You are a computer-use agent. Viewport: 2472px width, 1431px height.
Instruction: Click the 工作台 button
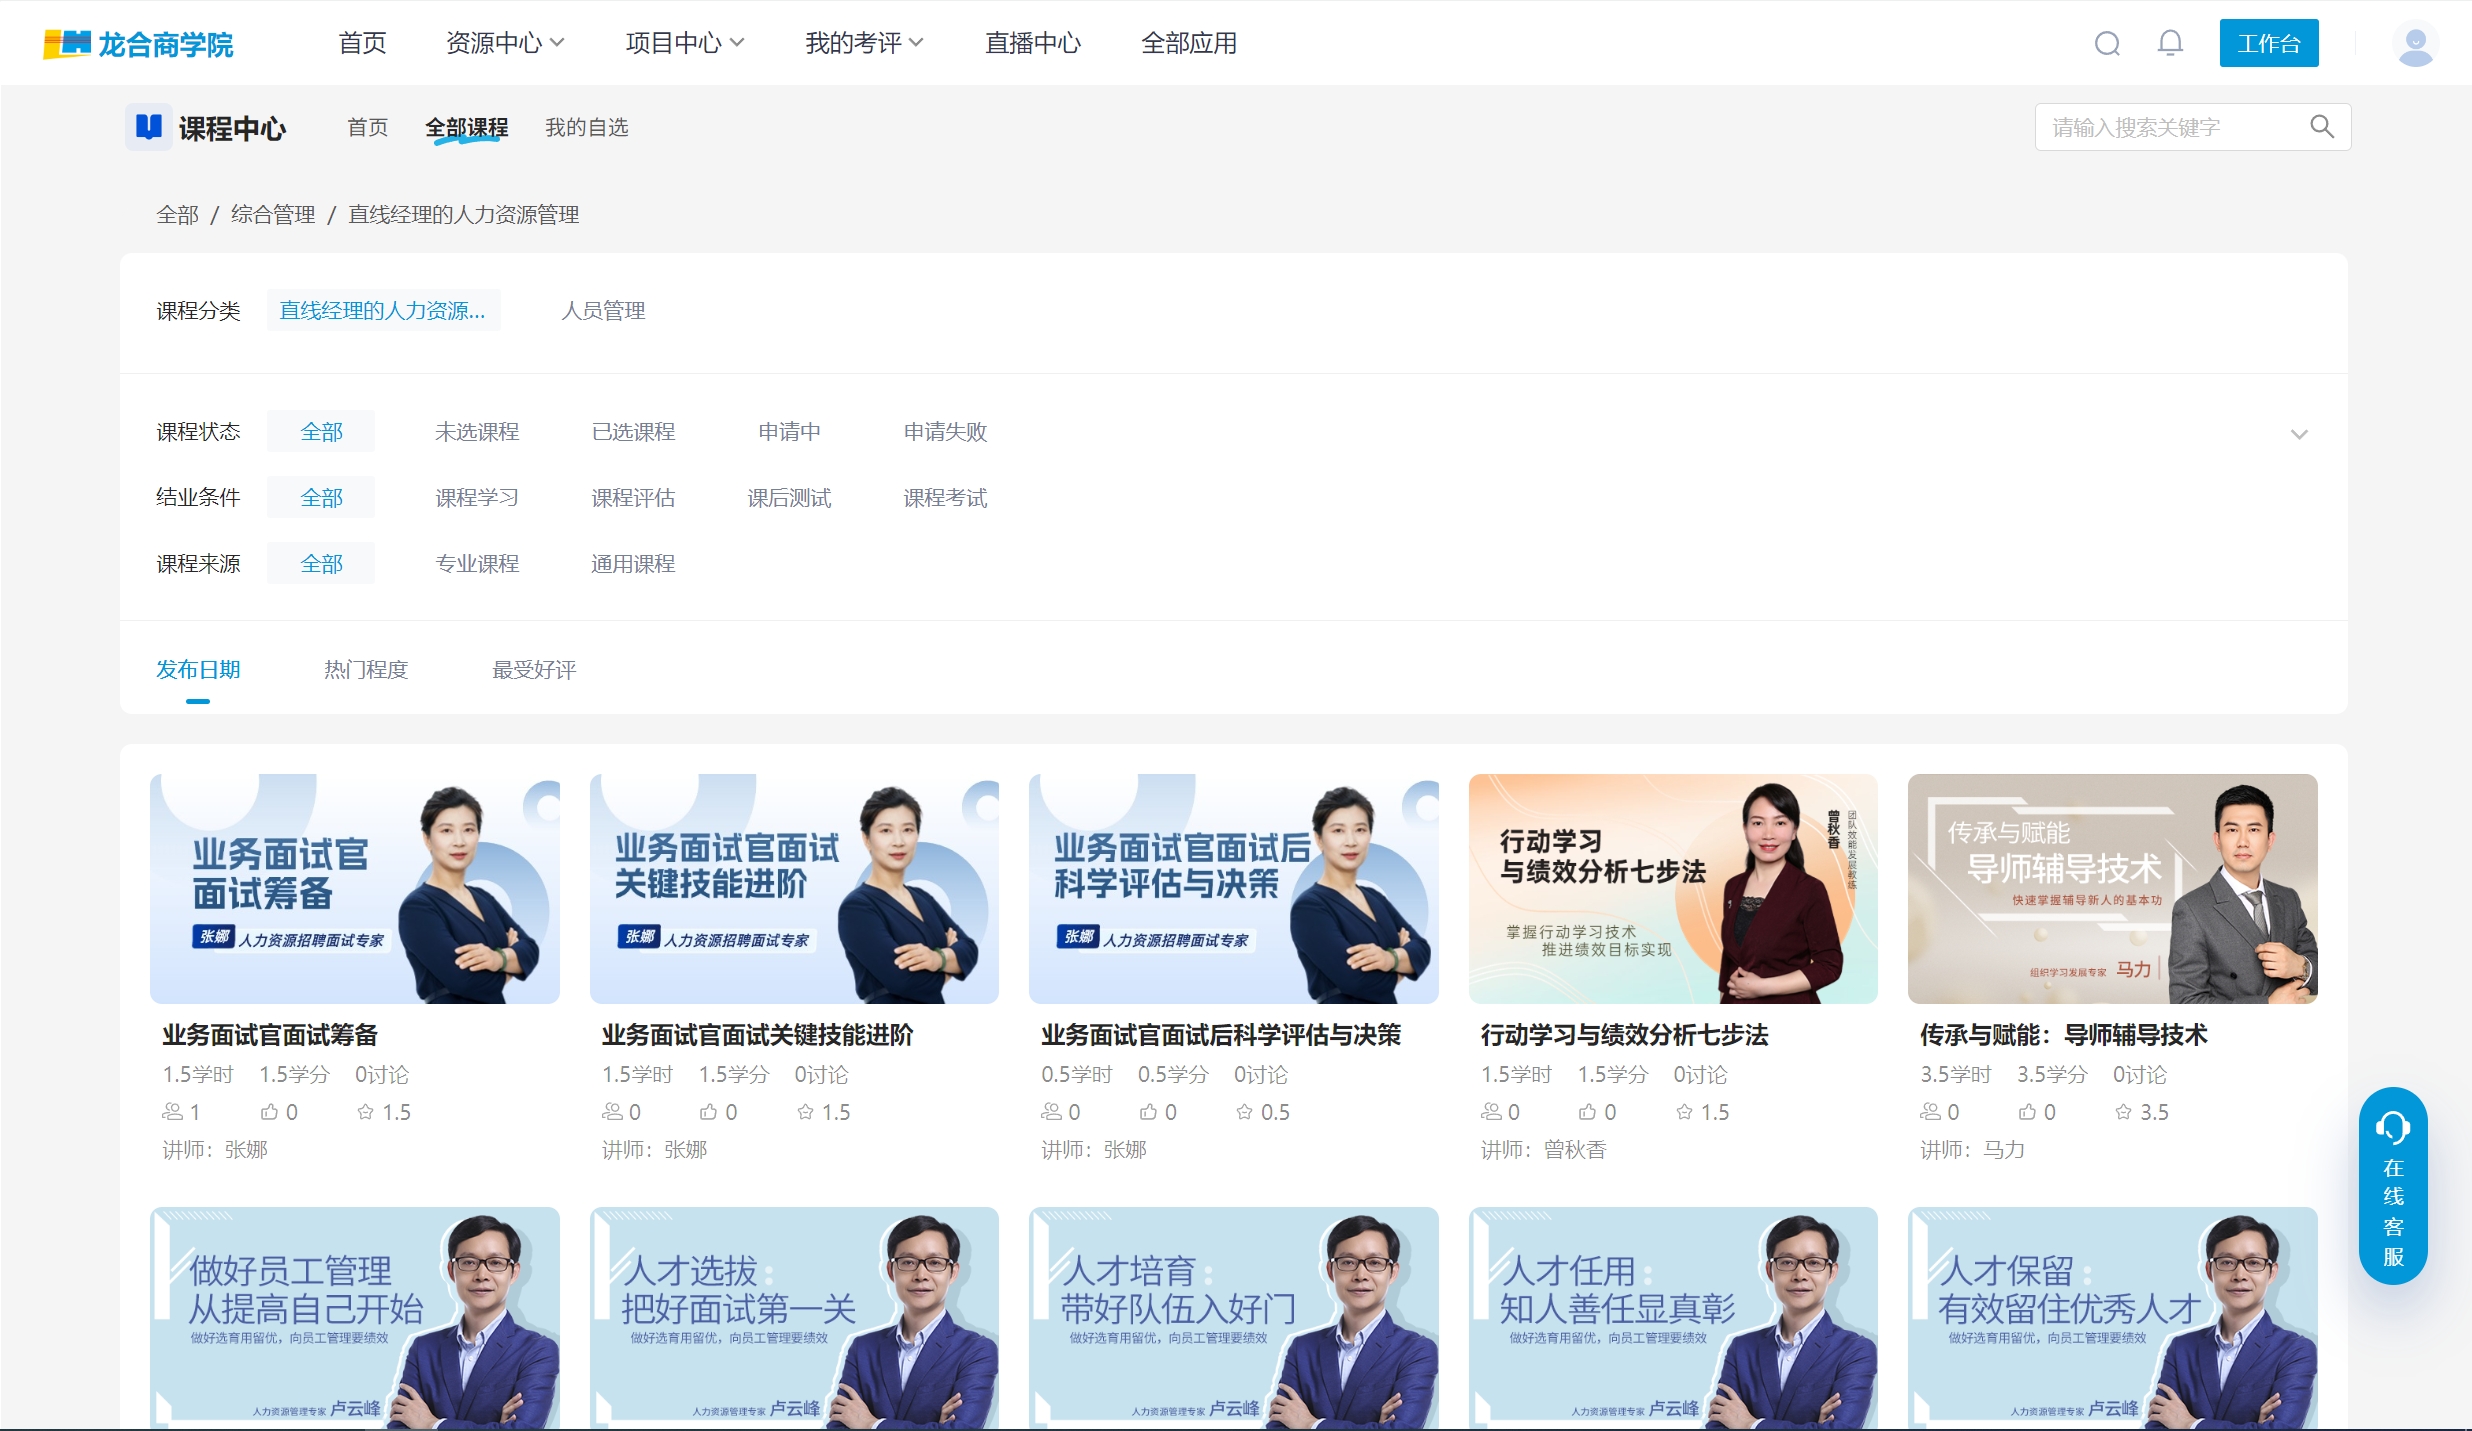[2268, 43]
